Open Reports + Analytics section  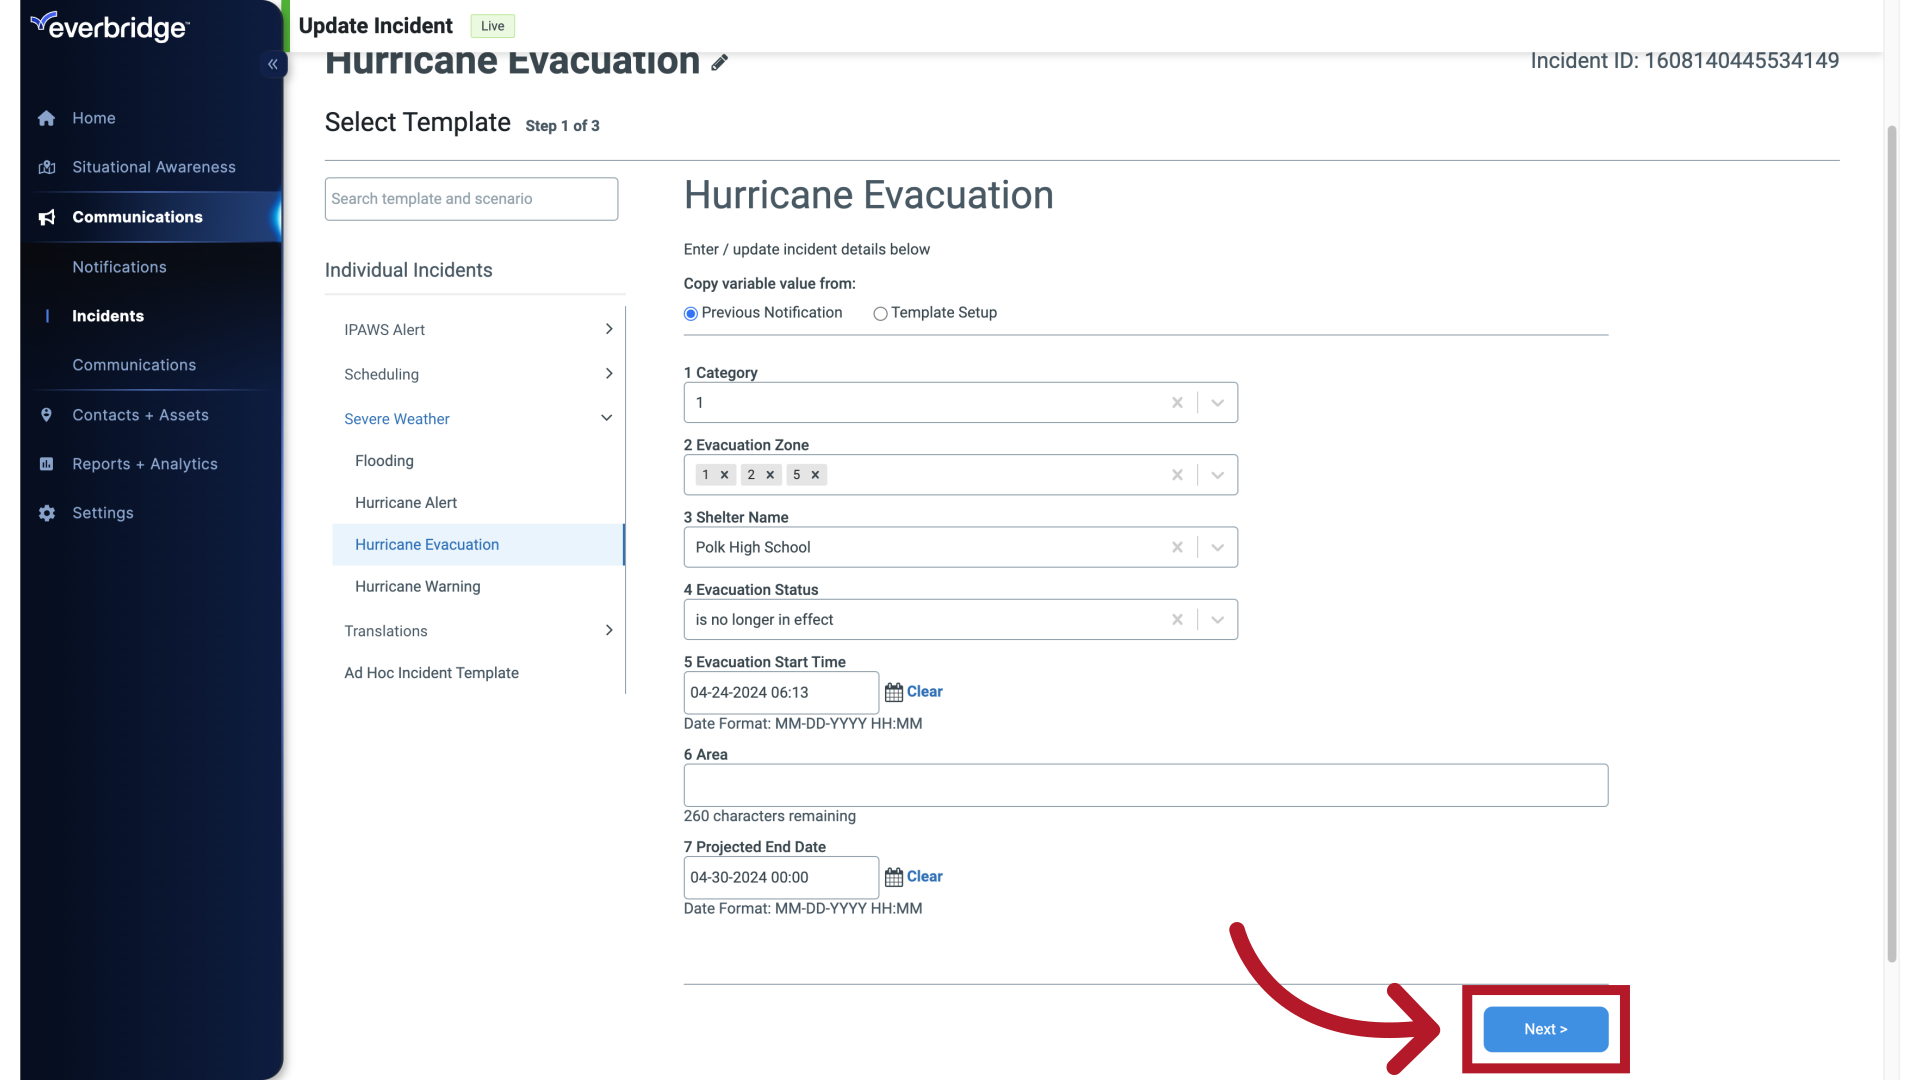144,464
